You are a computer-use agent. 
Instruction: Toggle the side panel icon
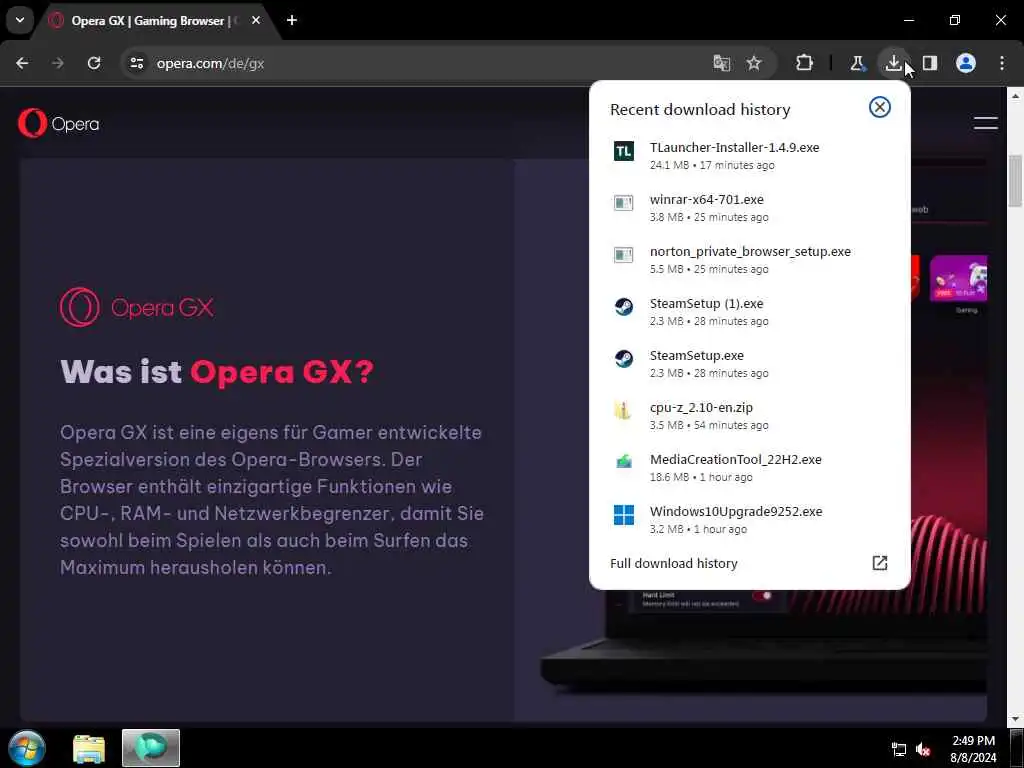pyautogui.click(x=930, y=63)
